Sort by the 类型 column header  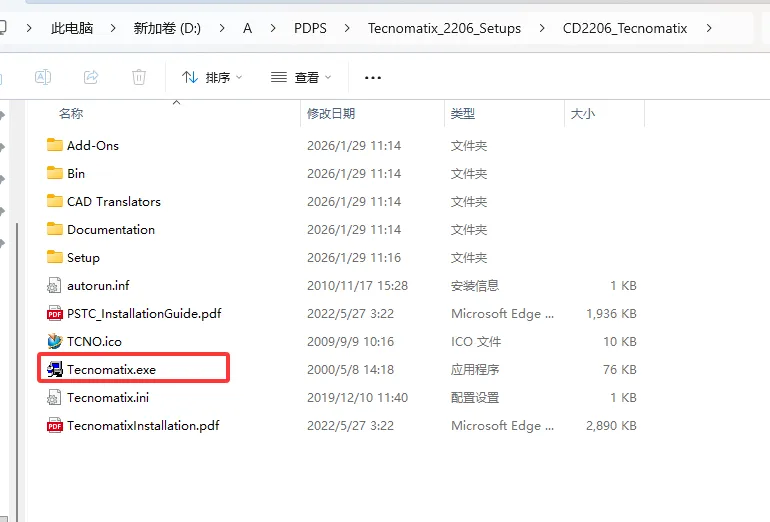point(463,113)
